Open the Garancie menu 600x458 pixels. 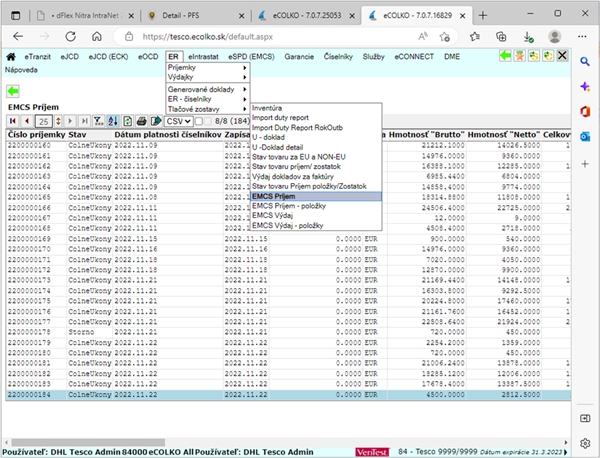tap(299, 57)
